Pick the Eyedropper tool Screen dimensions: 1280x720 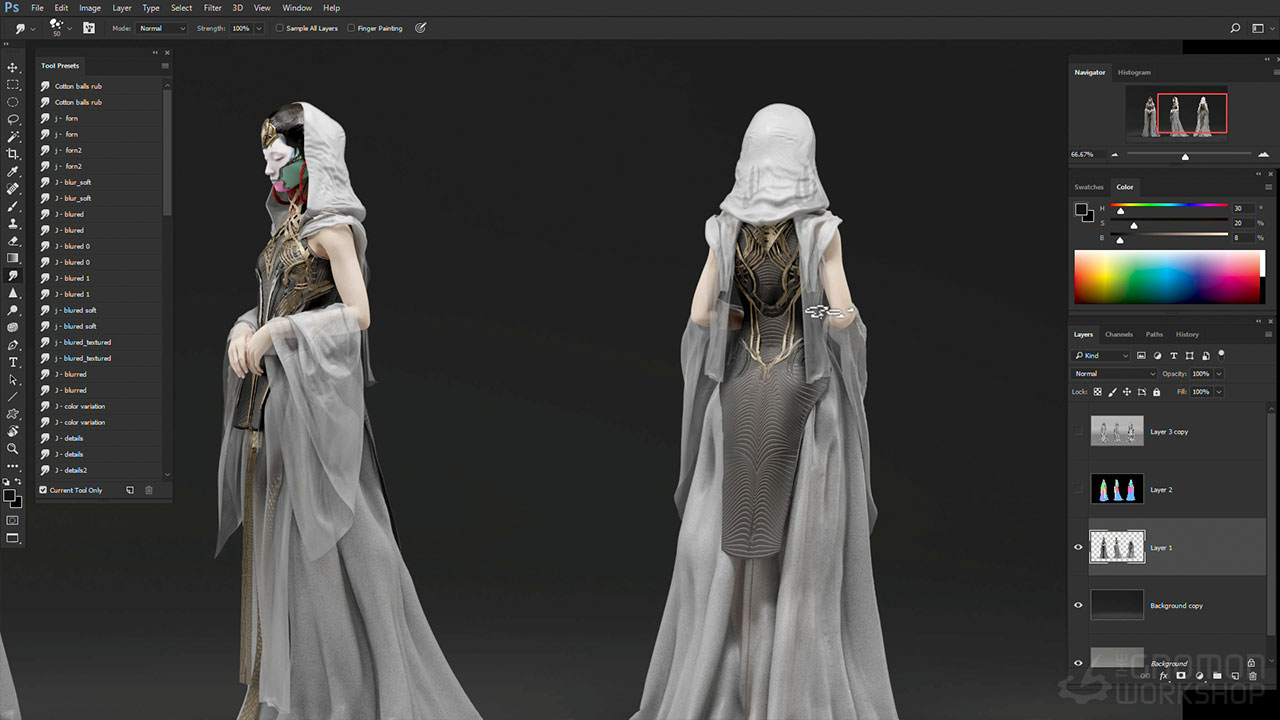(13, 171)
